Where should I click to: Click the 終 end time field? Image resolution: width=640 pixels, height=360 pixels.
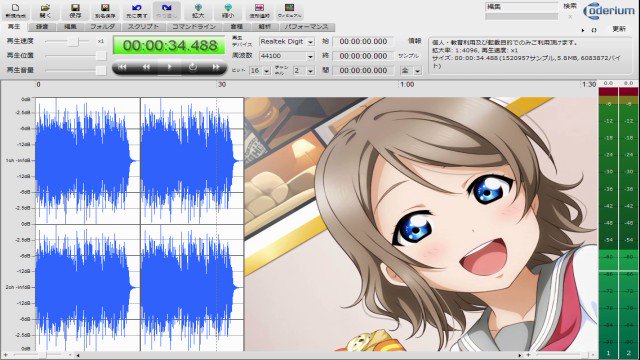click(x=363, y=56)
